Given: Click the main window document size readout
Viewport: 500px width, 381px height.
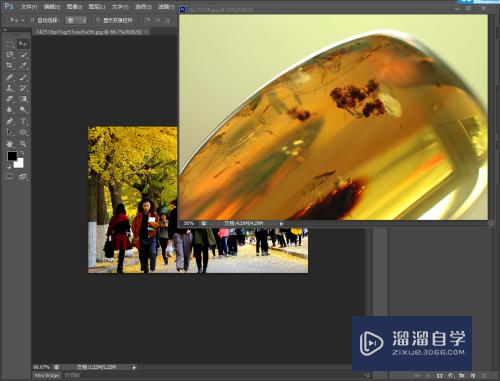Looking at the screenshot, I should point(97,367).
